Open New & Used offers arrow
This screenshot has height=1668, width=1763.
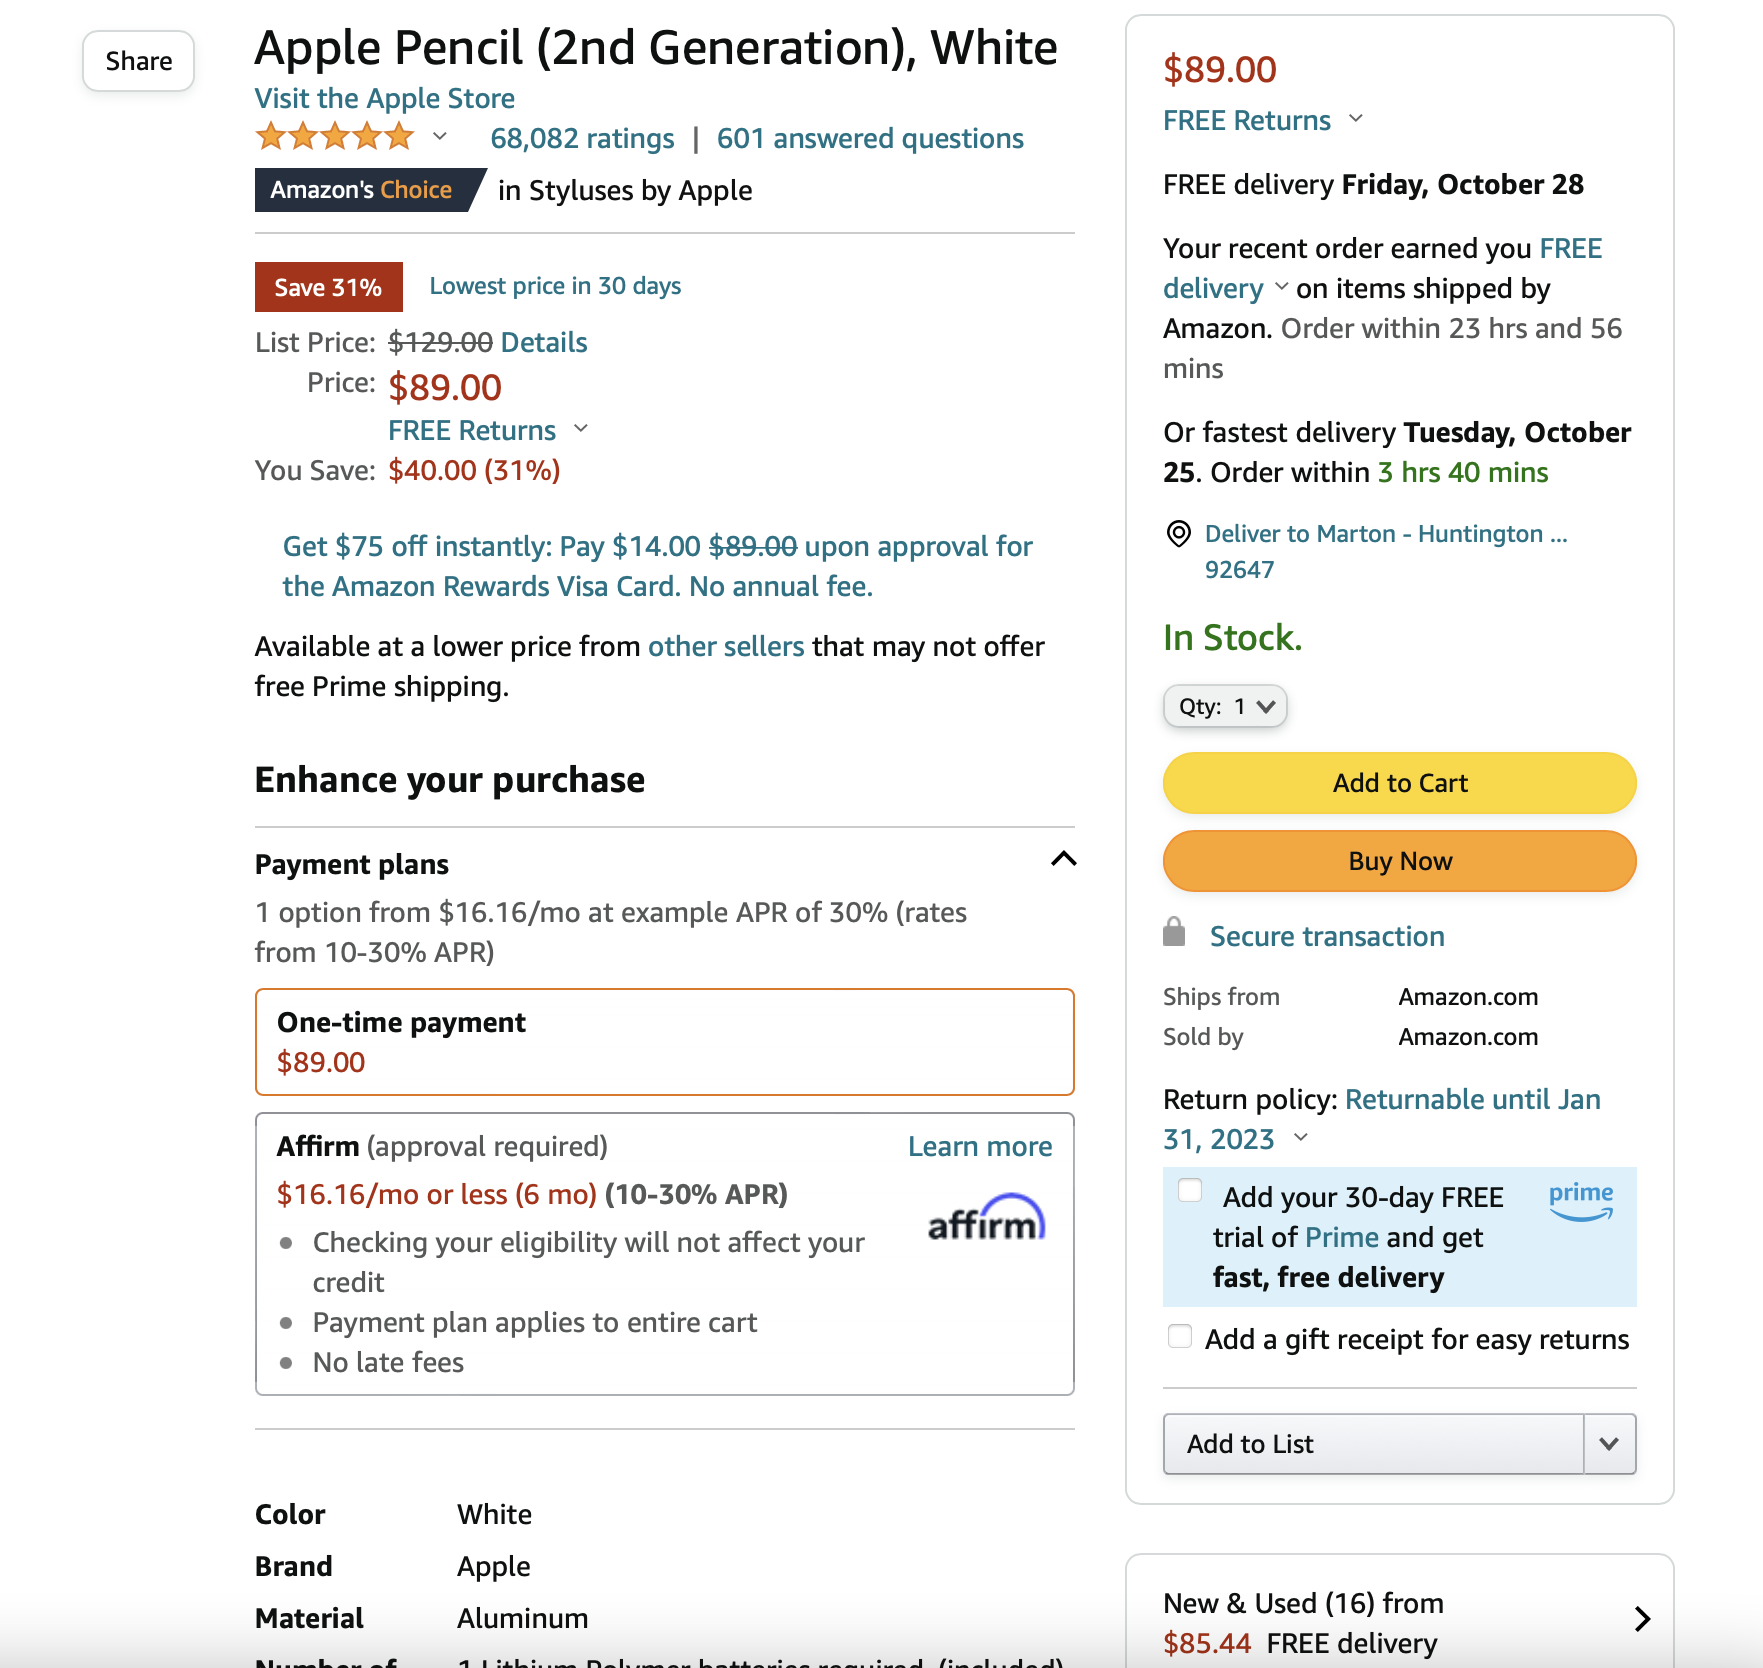click(1641, 1619)
